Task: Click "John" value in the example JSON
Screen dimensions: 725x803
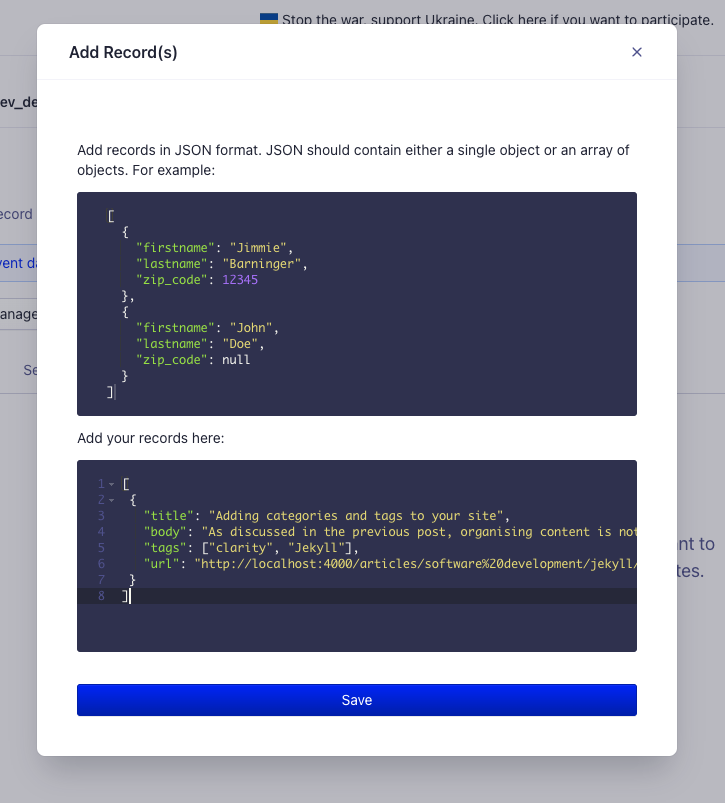Action: coord(250,328)
